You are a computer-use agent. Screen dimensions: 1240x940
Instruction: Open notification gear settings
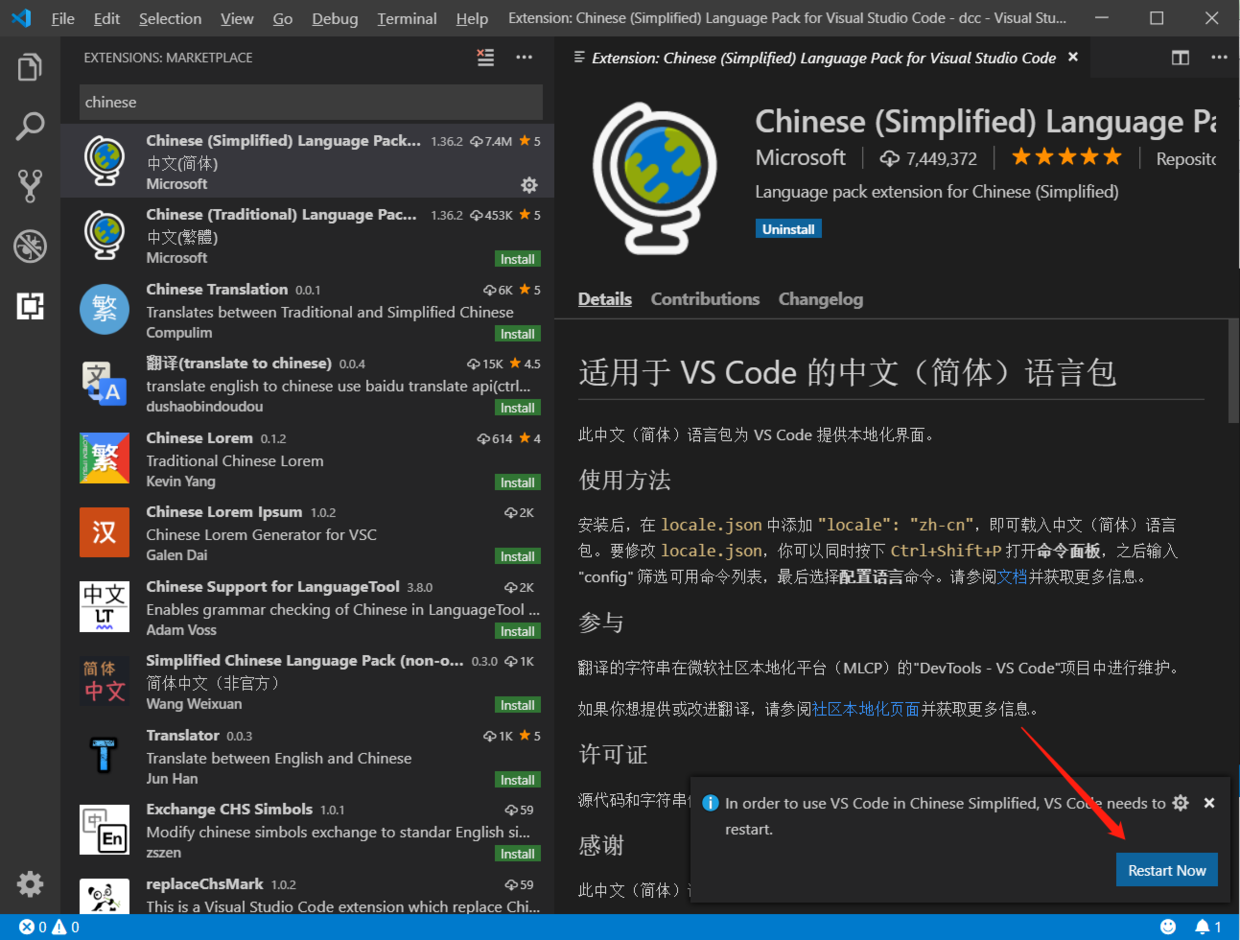pos(1180,803)
